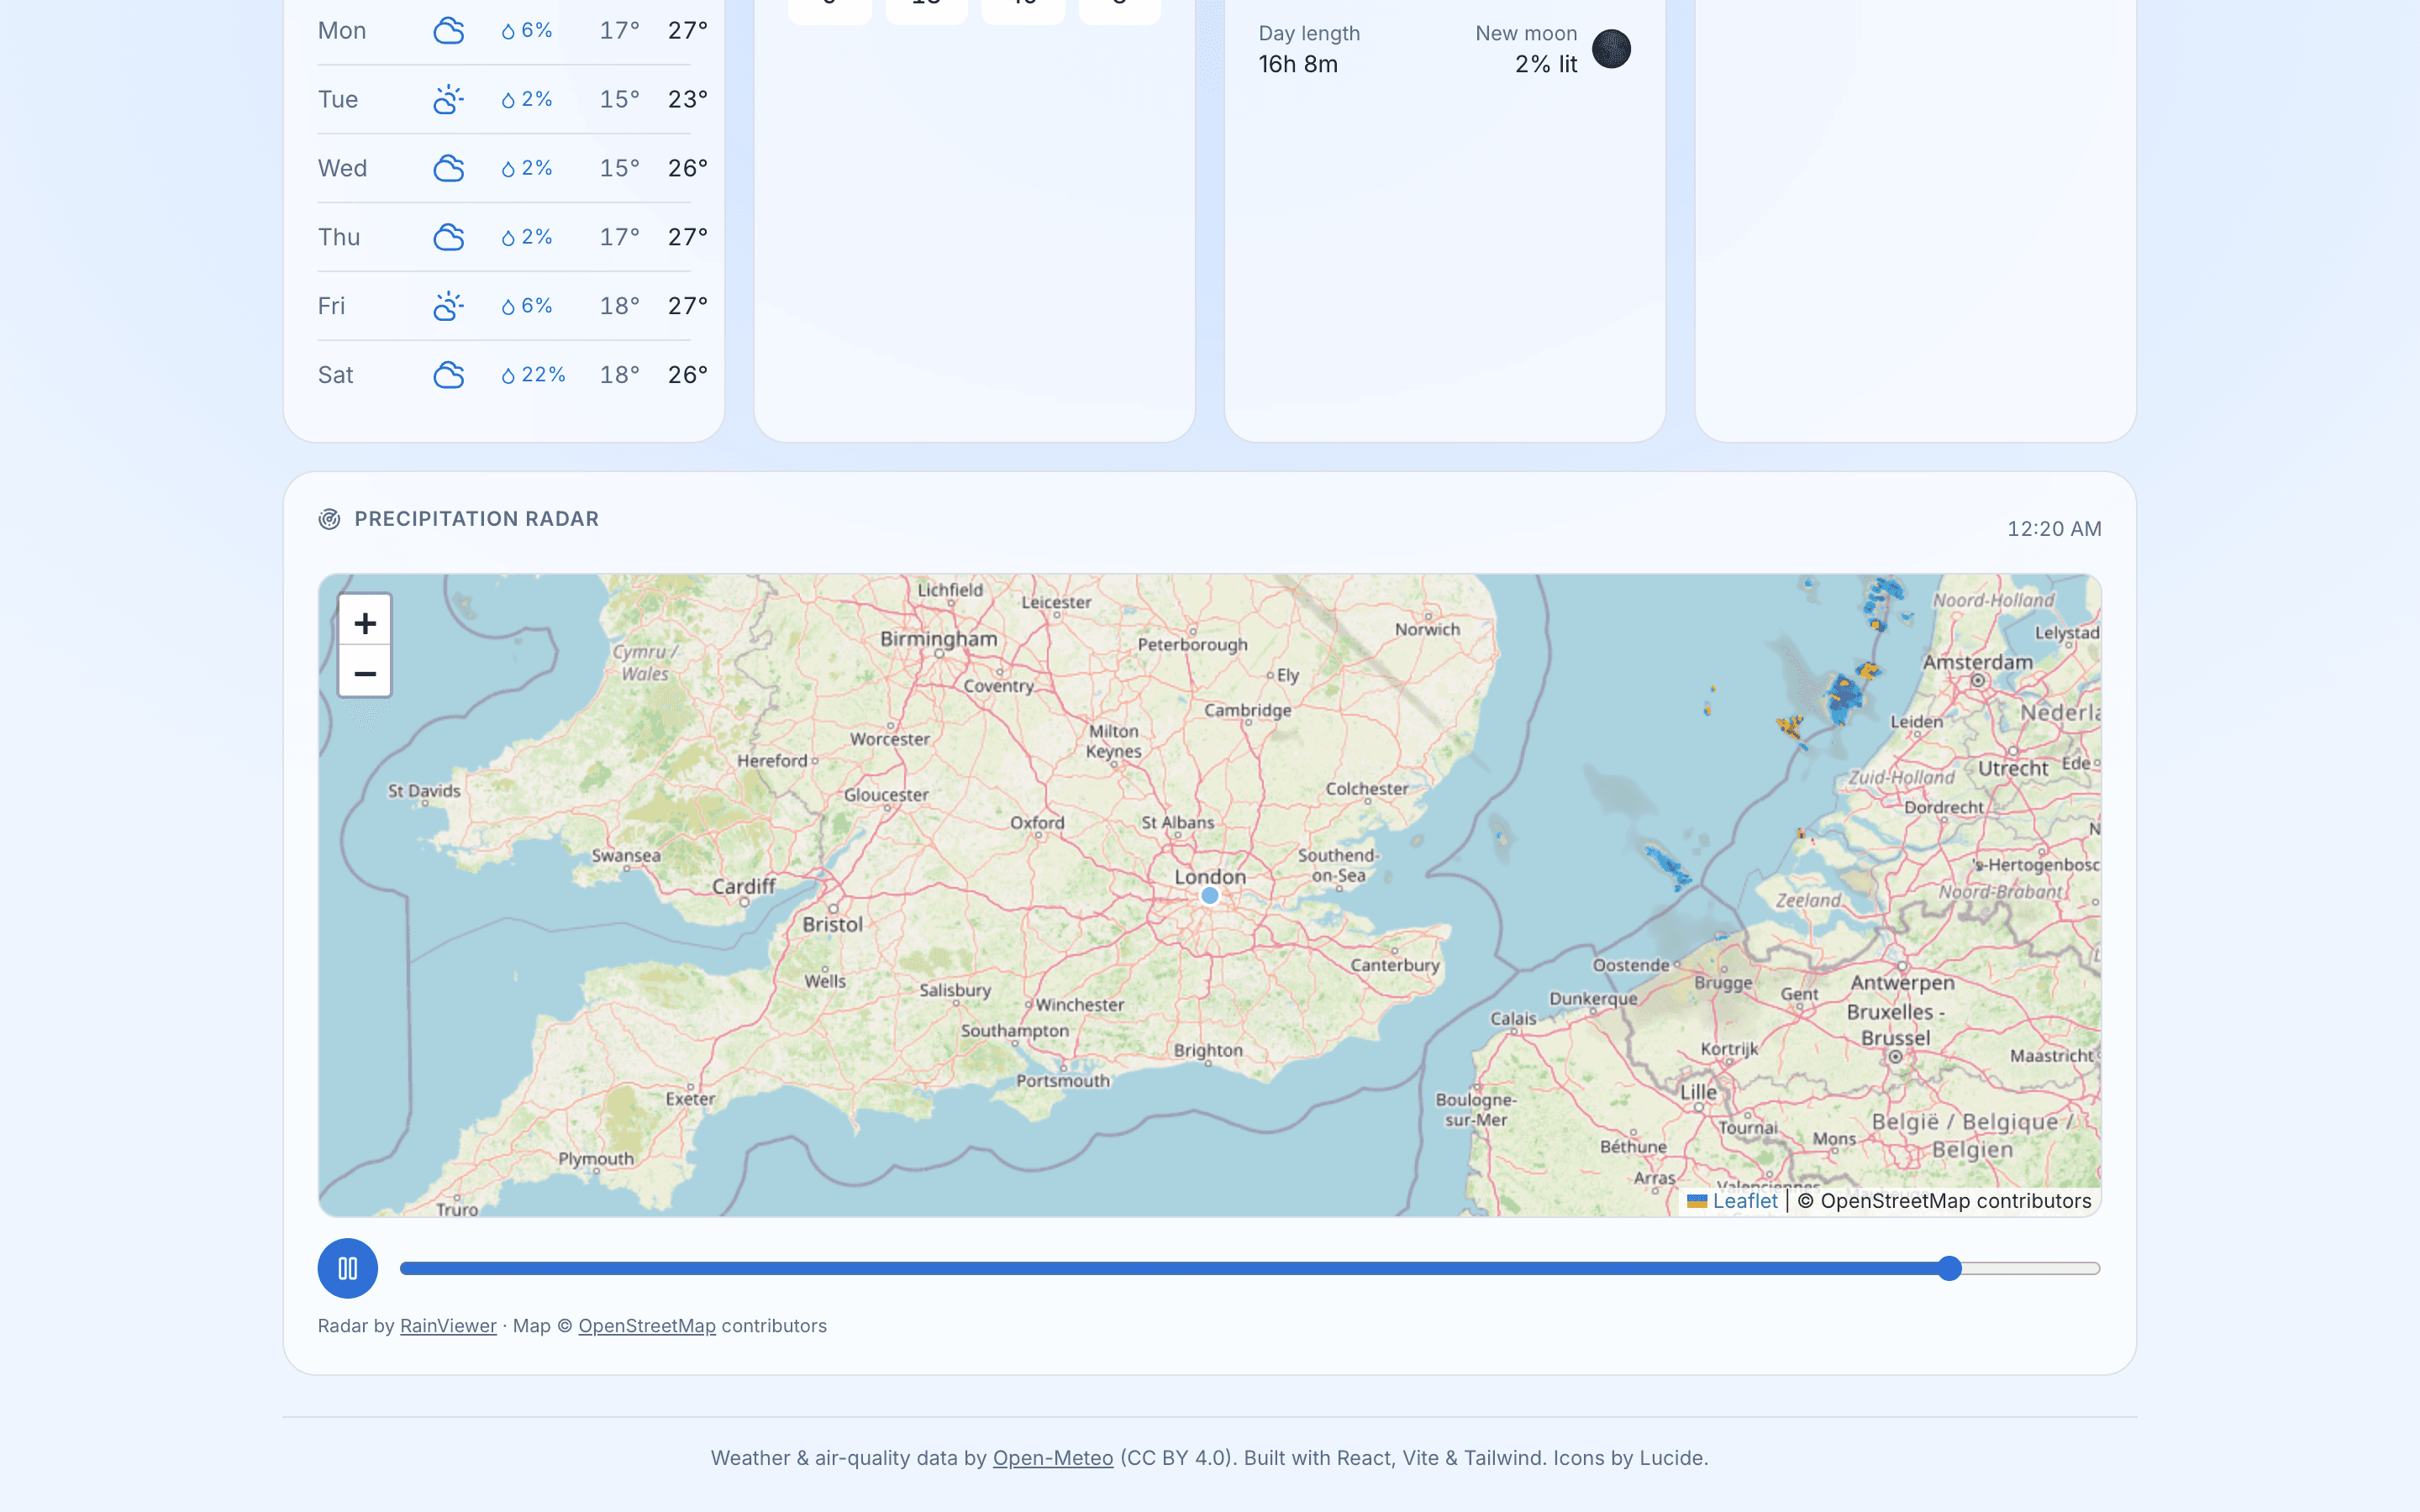The image size is (2420, 1512).
Task: Click Brighton label on the map
Action: [x=1208, y=1050]
